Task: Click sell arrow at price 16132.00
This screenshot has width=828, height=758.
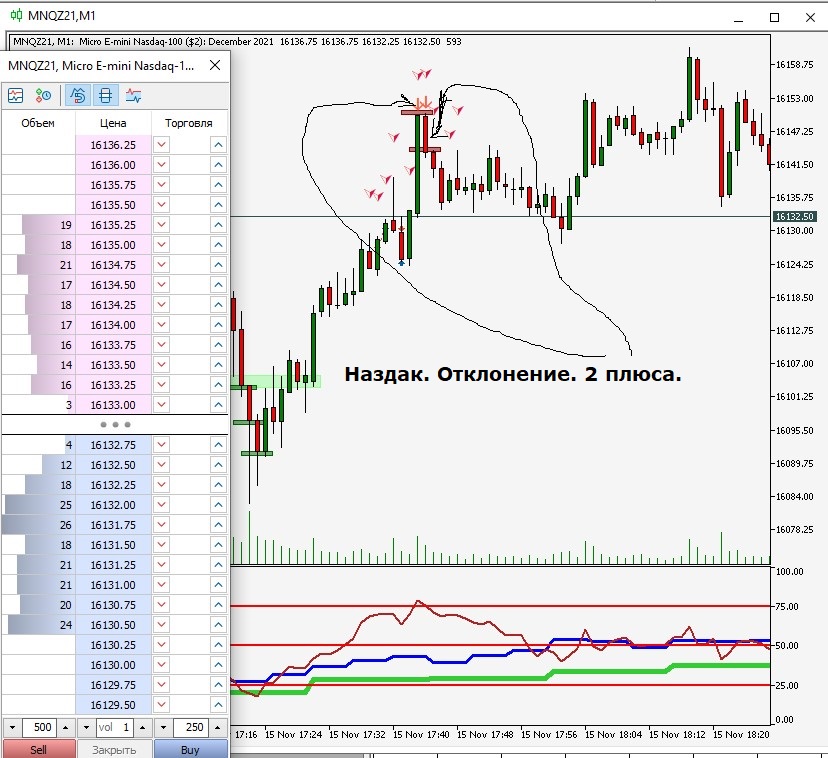Action: coord(162,505)
